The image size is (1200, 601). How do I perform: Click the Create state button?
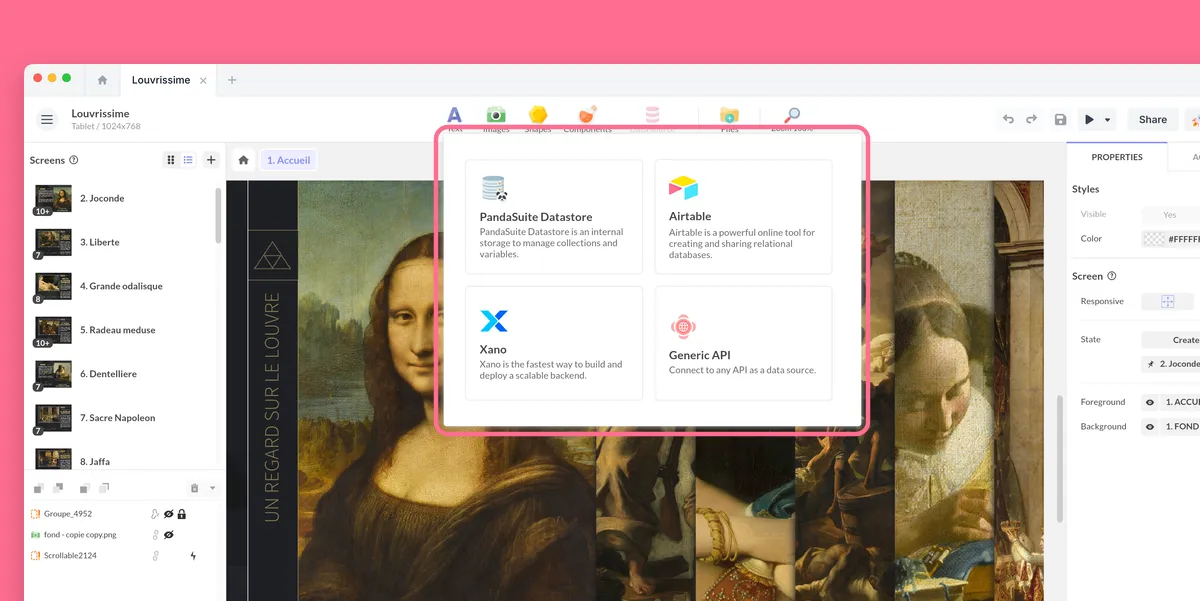[x=1171, y=340]
